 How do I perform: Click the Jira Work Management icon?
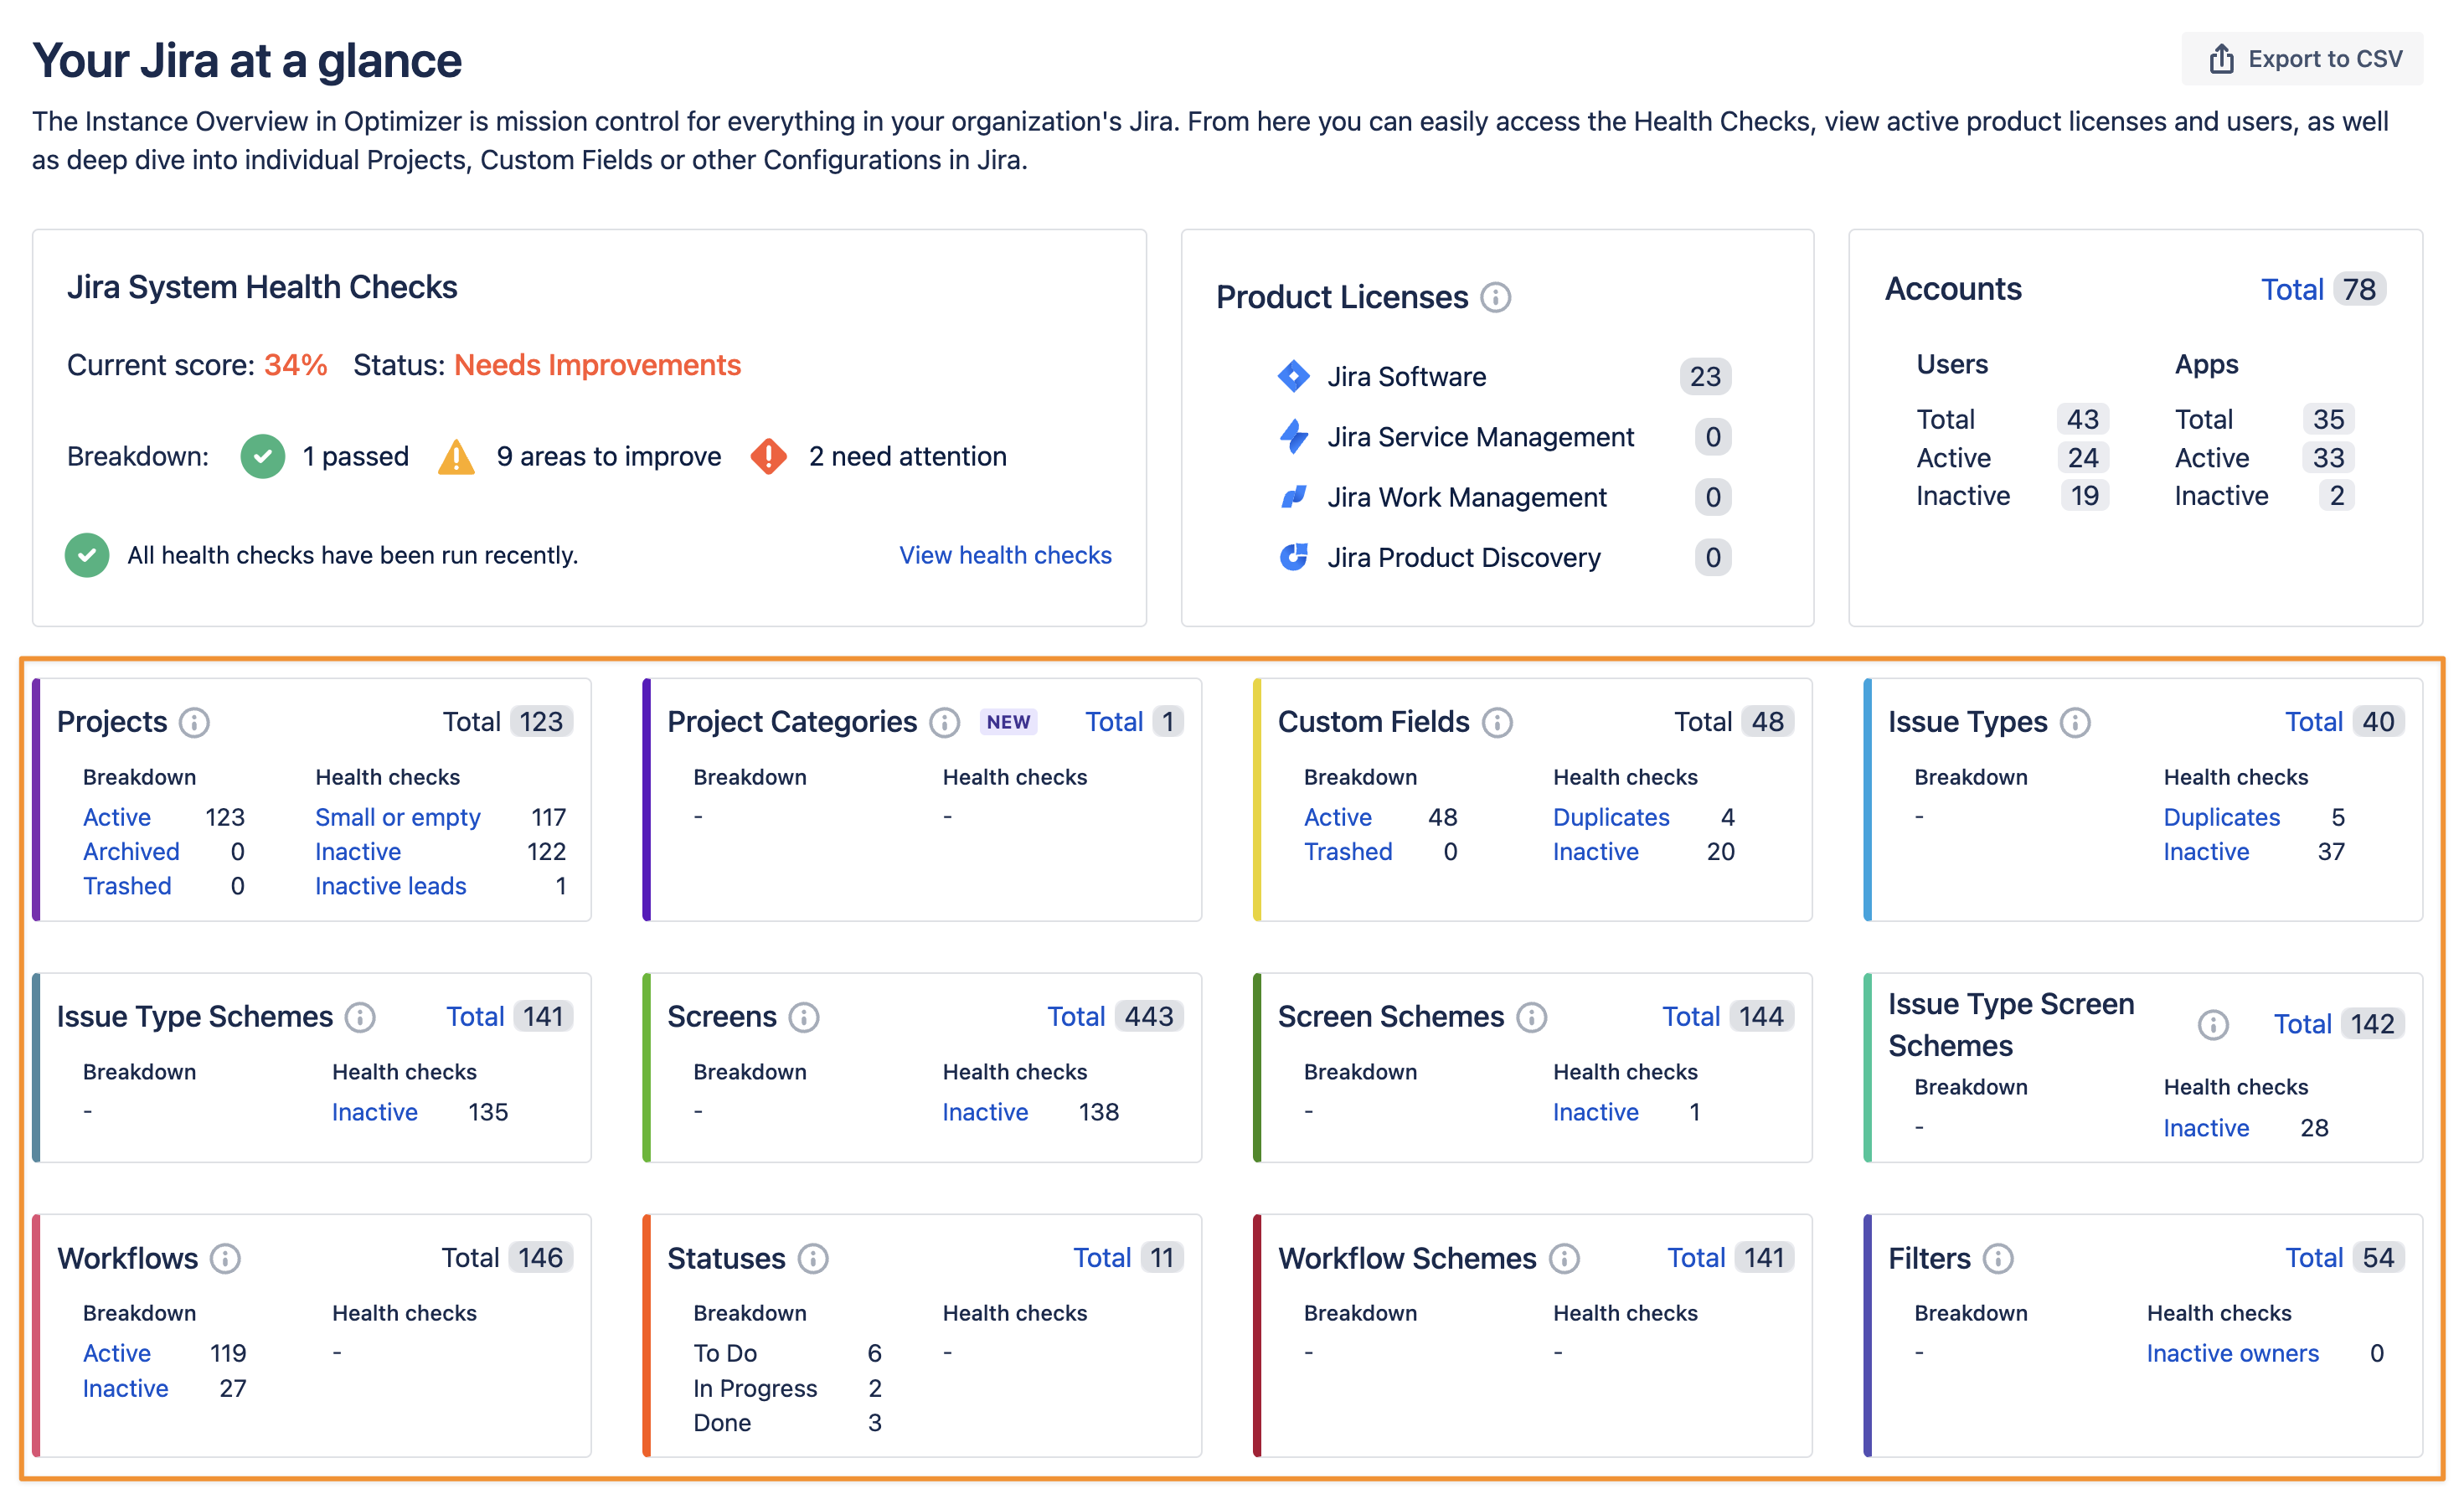[1293, 497]
